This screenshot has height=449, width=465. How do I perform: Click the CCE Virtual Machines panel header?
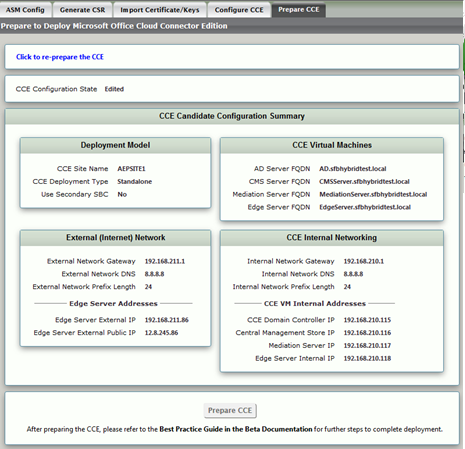coord(332,145)
